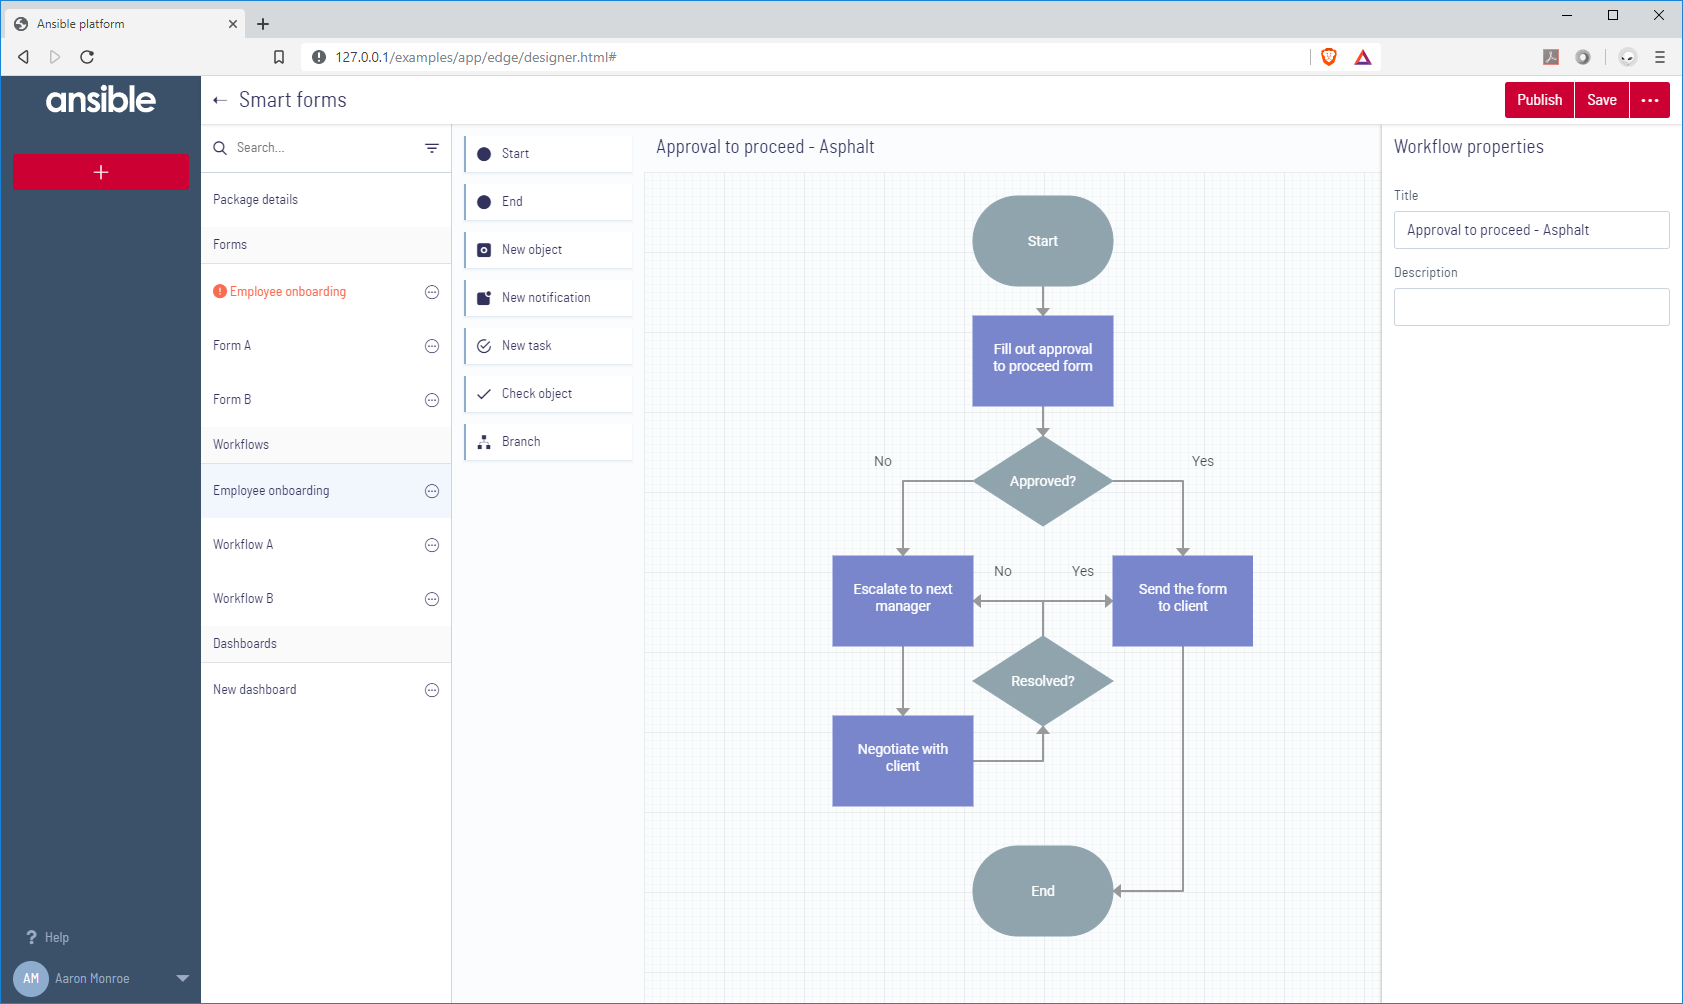
Task: Click the Ansible platform browser tab
Action: [x=124, y=24]
